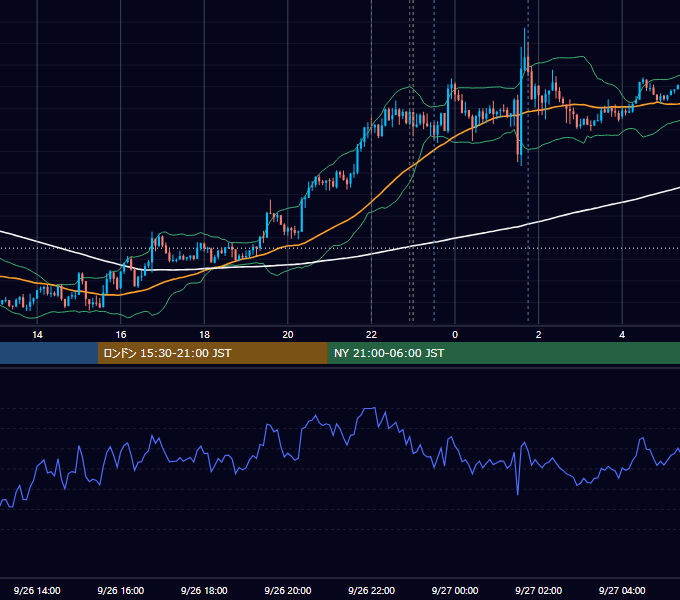
Task: Click the tallest candlestick spike near 2 o'clock
Action: pos(525,48)
